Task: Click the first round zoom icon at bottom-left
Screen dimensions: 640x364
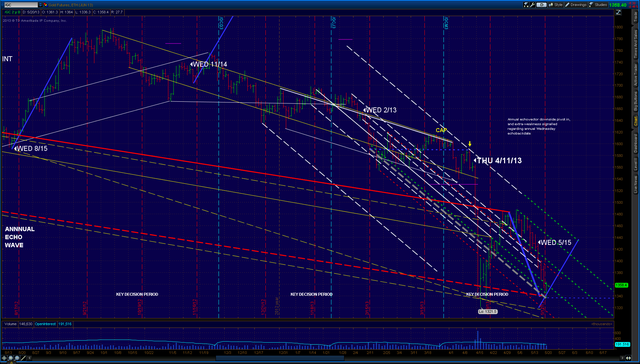Action: click(11, 358)
